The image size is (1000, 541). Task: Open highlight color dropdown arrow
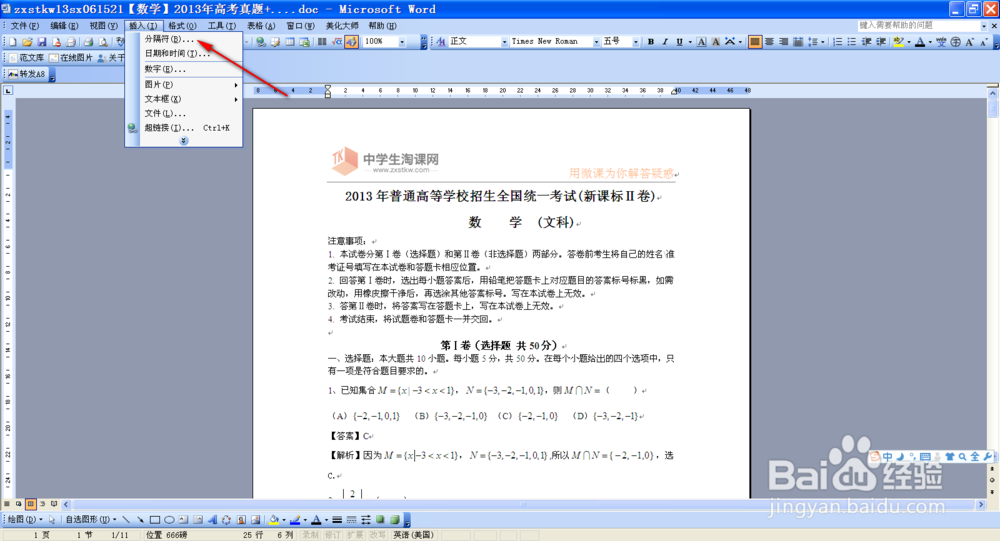(x=908, y=41)
